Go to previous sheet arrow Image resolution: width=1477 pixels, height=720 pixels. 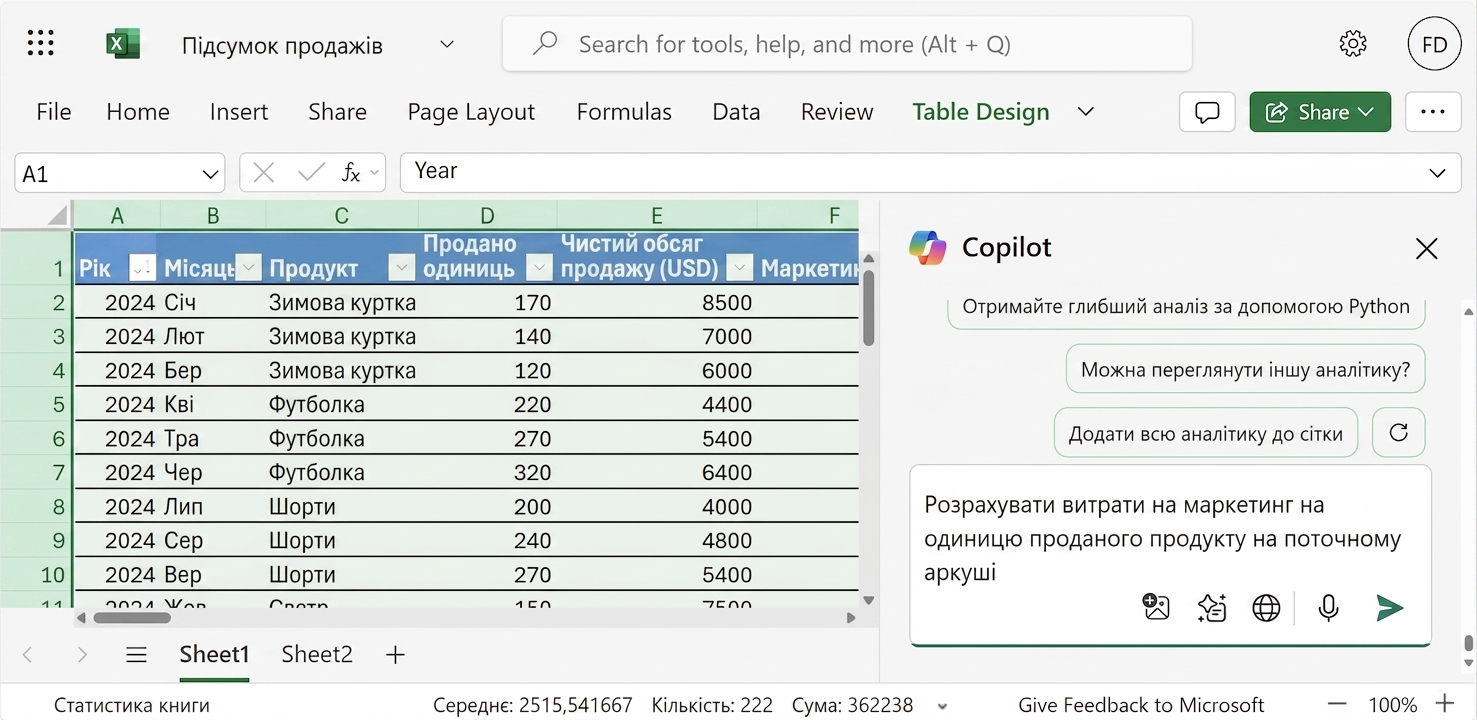tap(27, 655)
